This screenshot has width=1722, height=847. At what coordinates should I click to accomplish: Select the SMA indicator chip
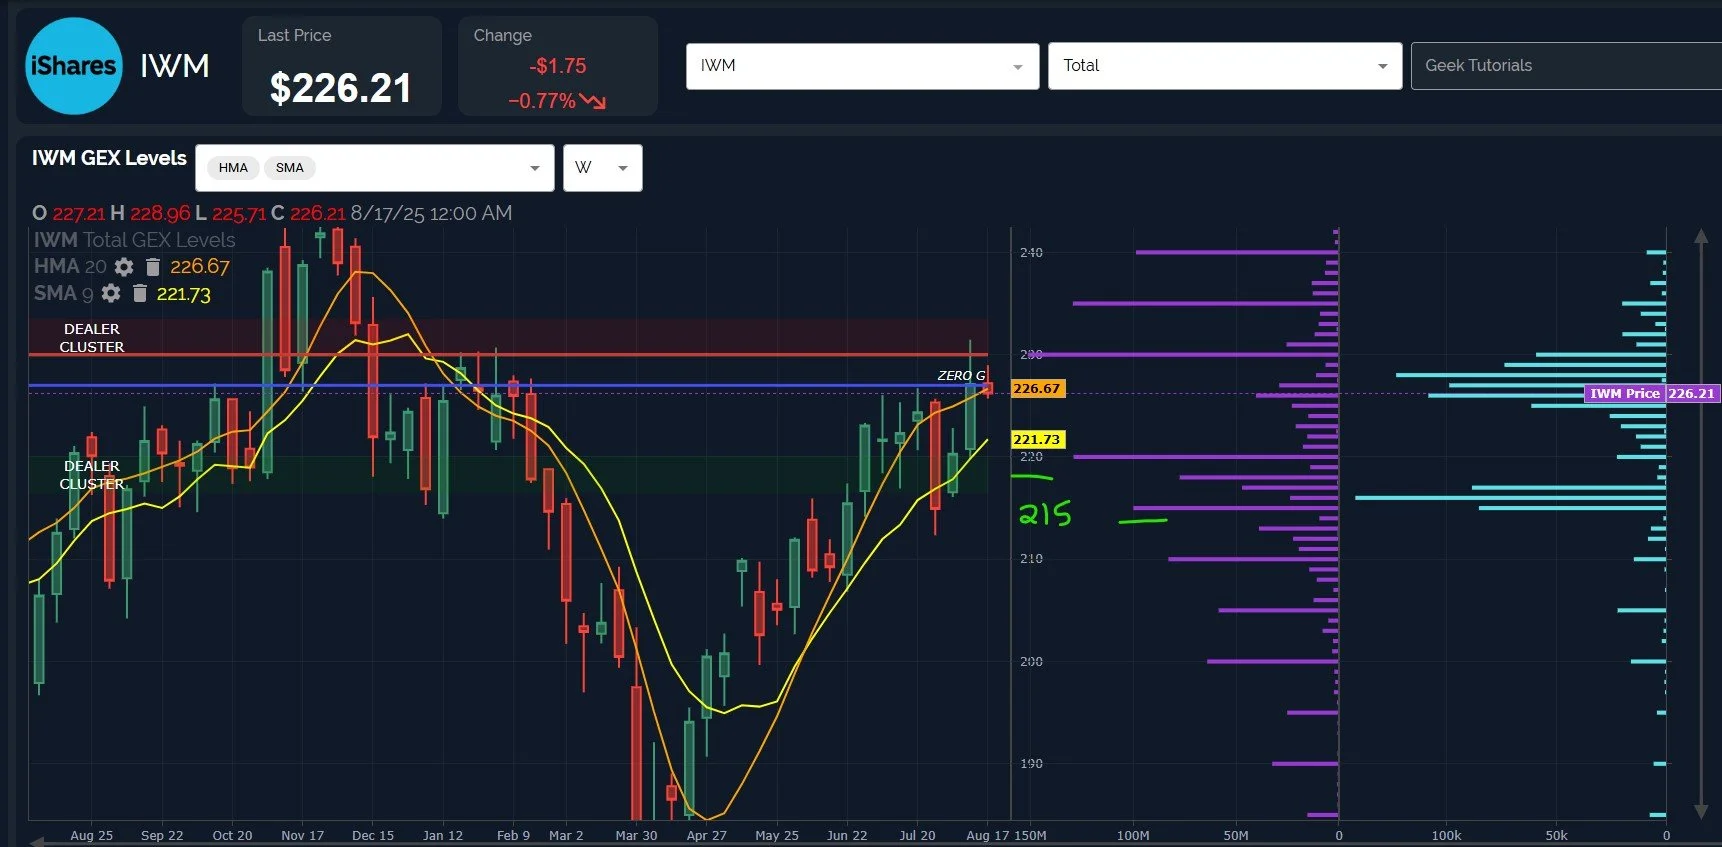pyautogui.click(x=290, y=168)
